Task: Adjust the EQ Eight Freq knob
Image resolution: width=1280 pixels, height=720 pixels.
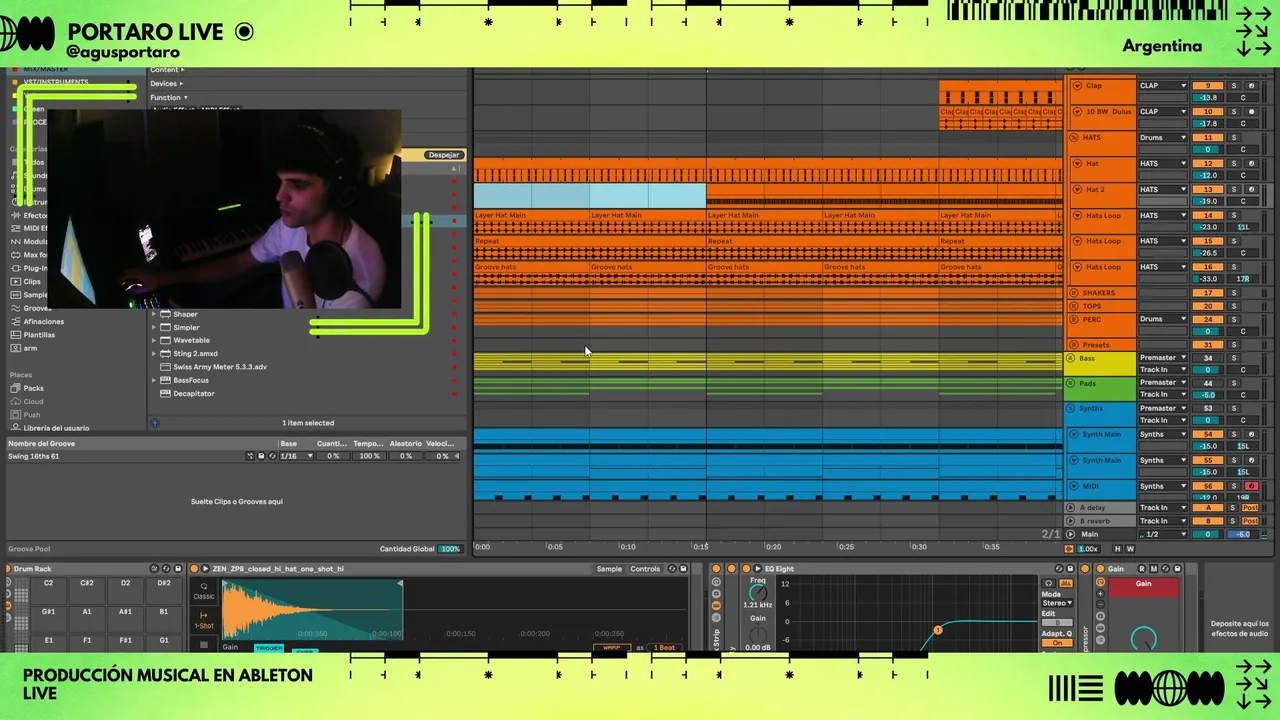Action: click(758, 592)
